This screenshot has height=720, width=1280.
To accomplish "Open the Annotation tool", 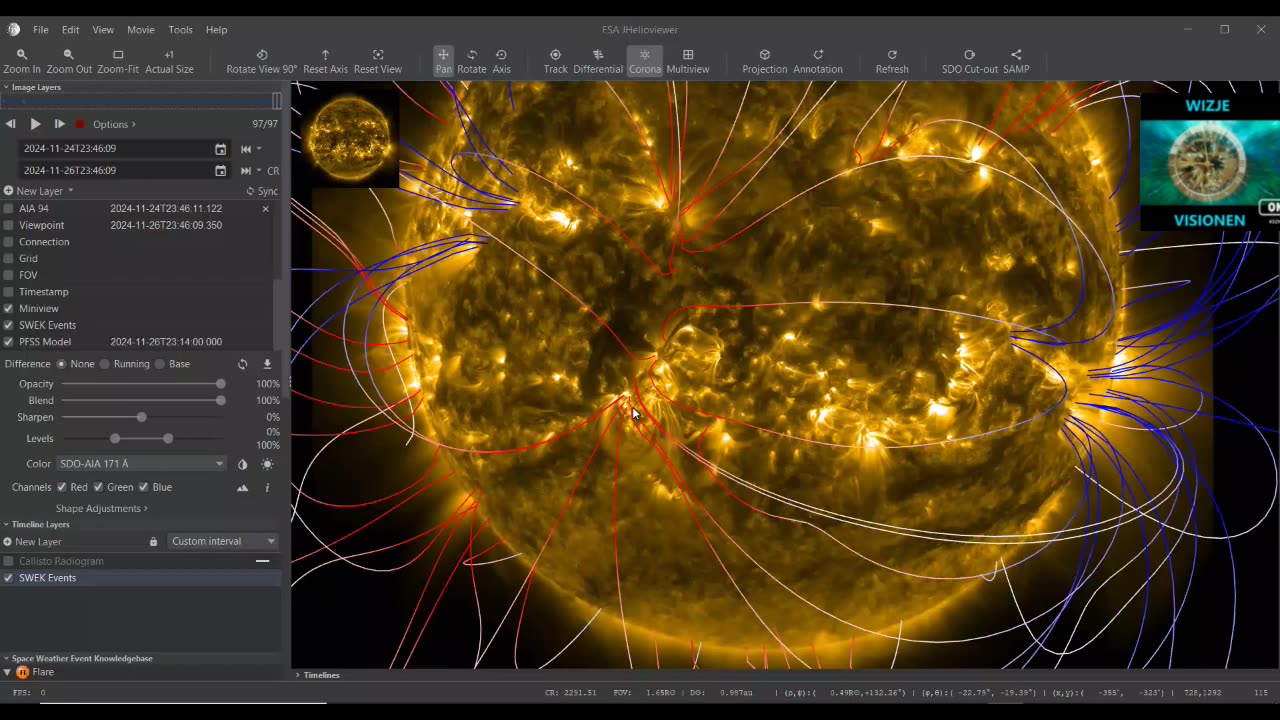I will click(818, 61).
